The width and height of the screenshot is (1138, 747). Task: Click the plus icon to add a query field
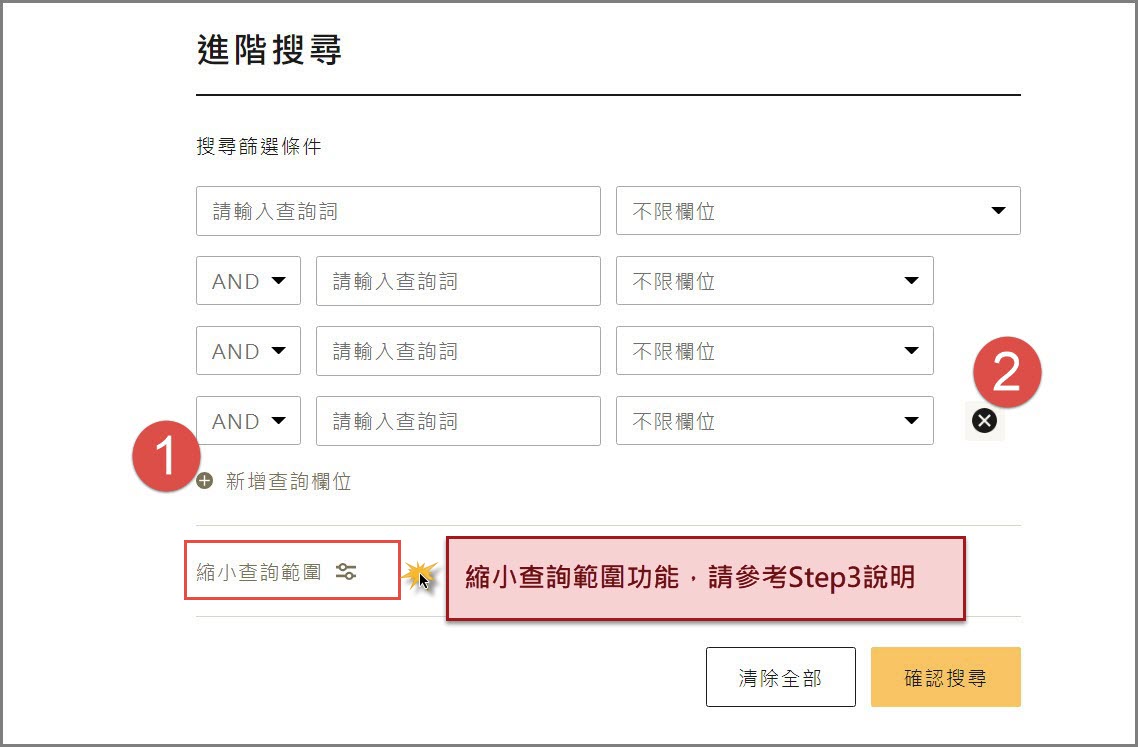[203, 481]
